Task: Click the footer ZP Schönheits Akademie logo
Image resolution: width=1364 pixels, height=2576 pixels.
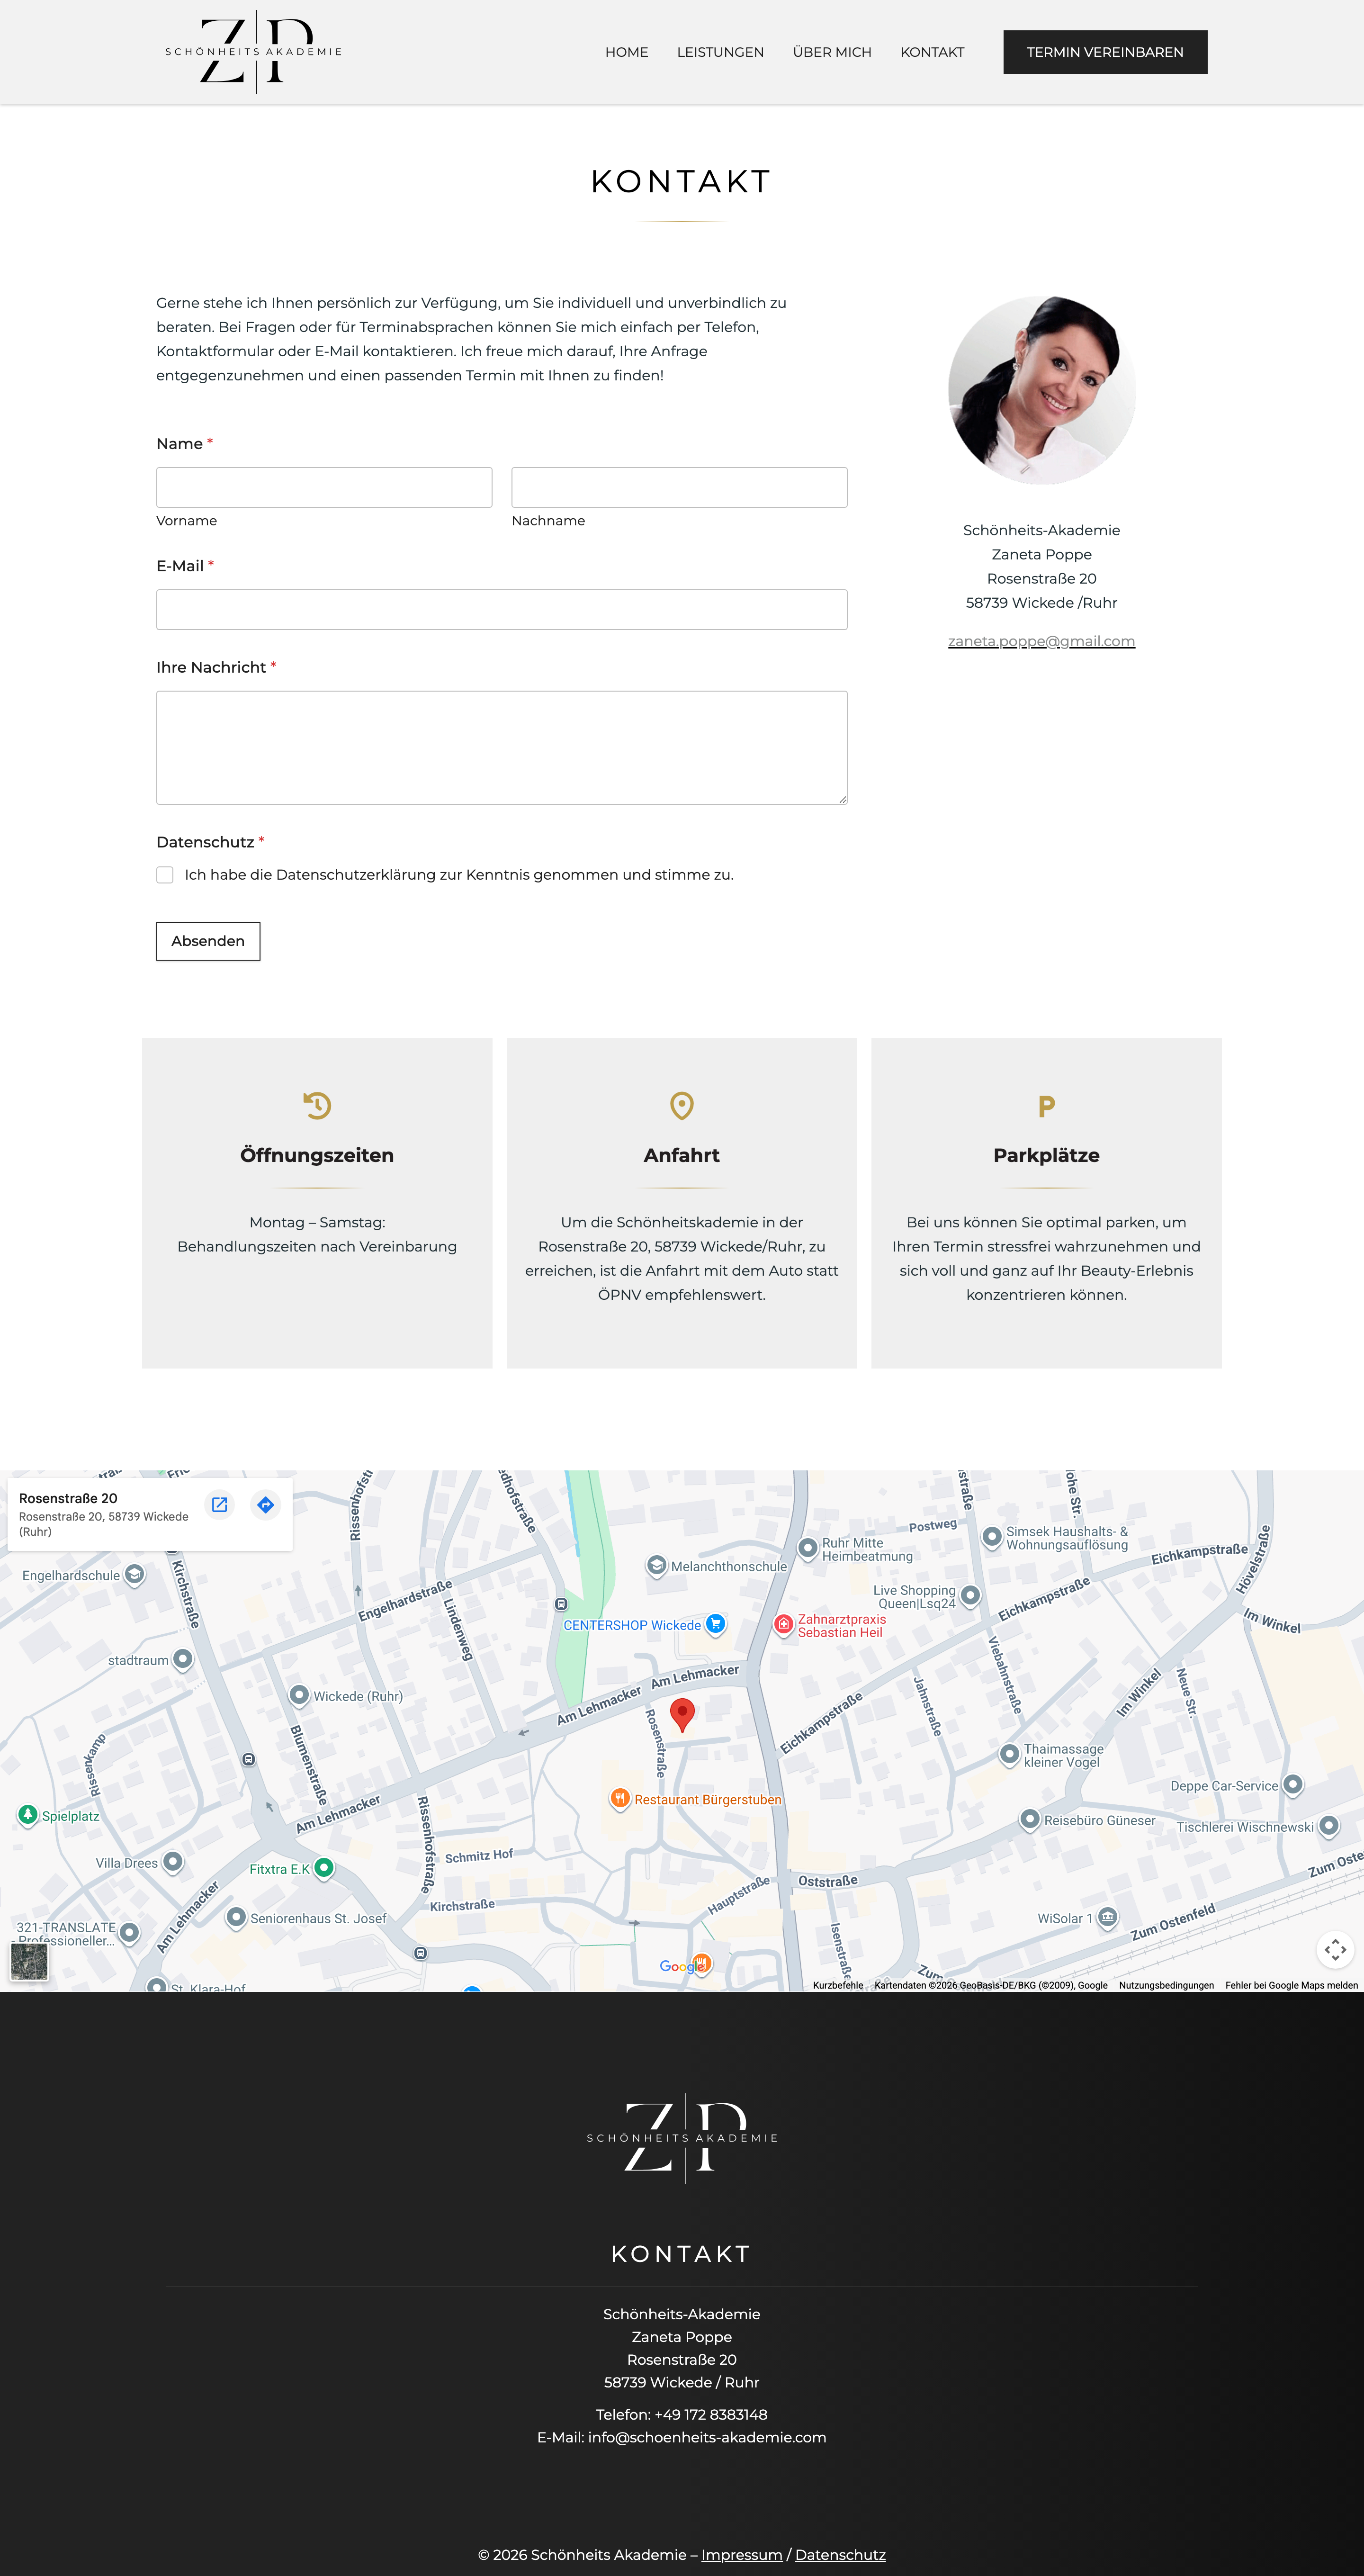Action: point(682,2138)
